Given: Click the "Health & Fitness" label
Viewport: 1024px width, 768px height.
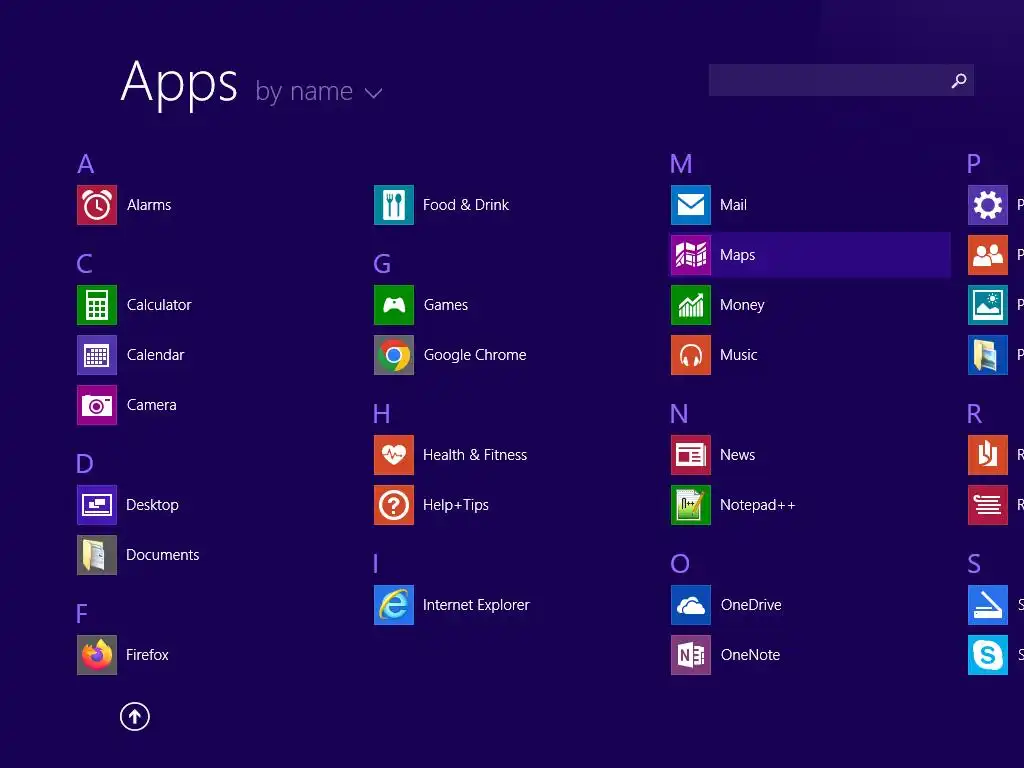Looking at the screenshot, I should pyautogui.click(x=475, y=455).
